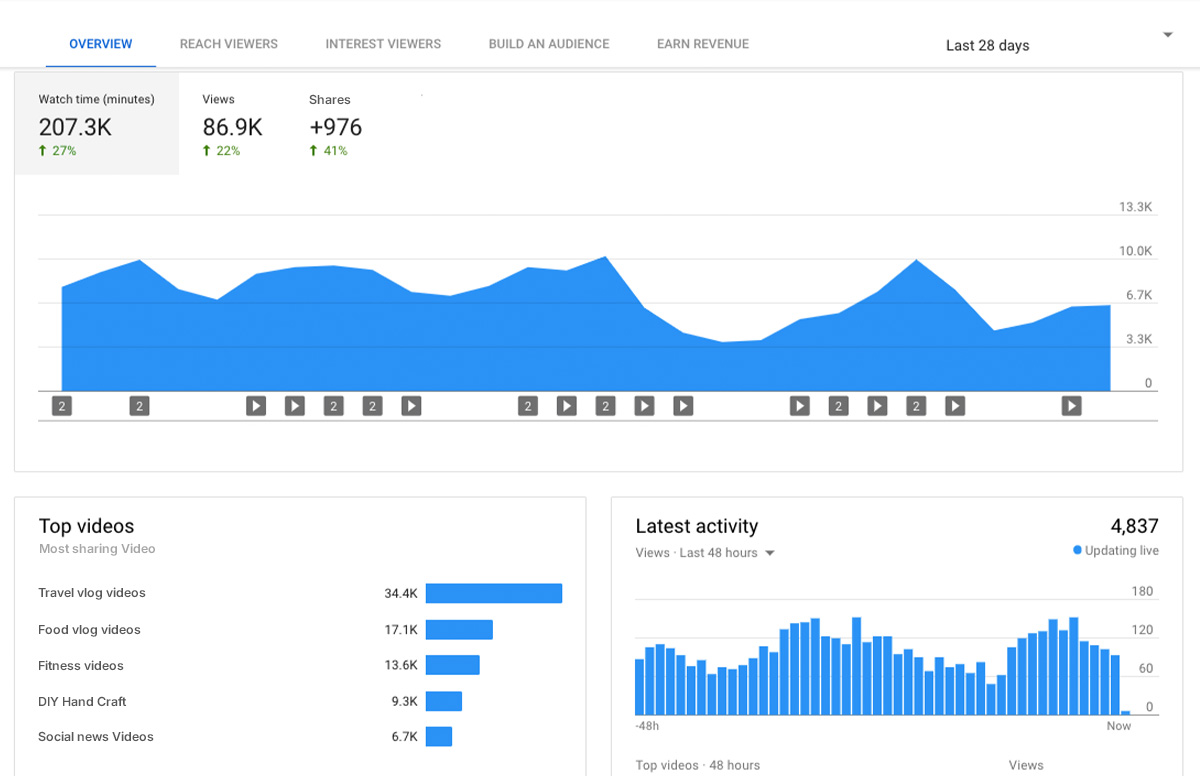Click the green arrow beside 41%
Image resolution: width=1200 pixels, height=776 pixels.
[x=313, y=151]
